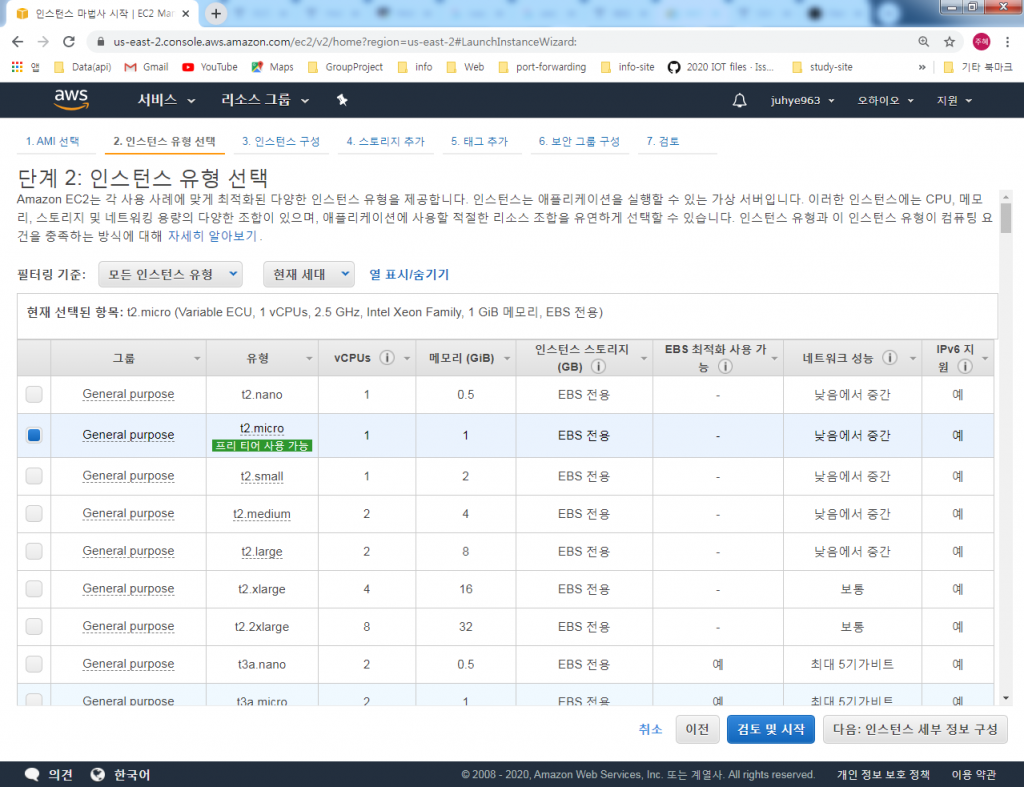
Task: Go to step 4 add storage tab
Action: pyautogui.click(x=385, y=141)
